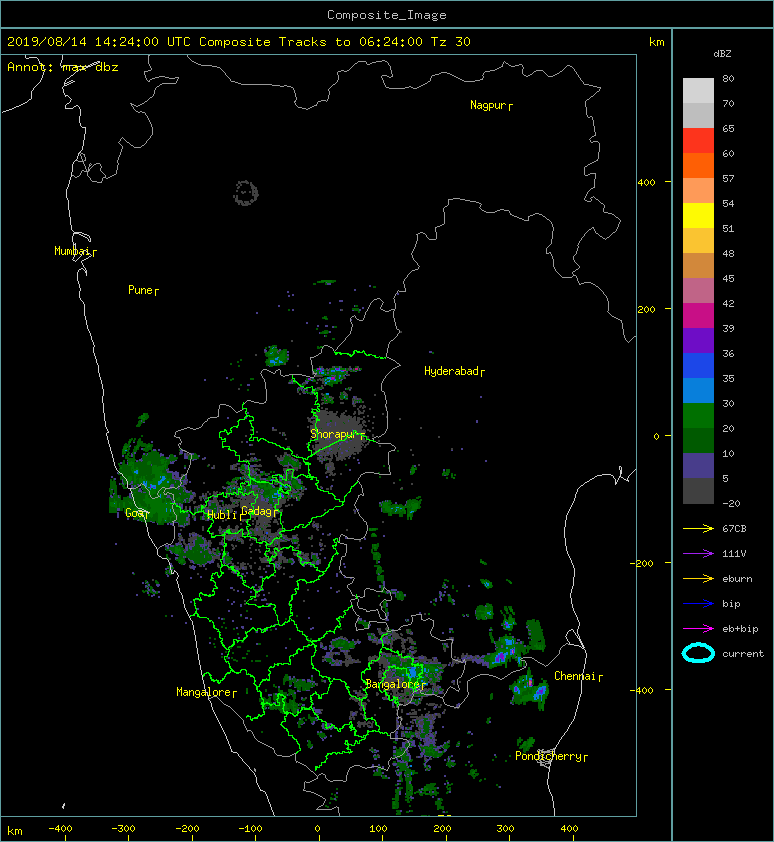
Task: Click the -400 tick on horizontal axis
Action: [x=60, y=829]
